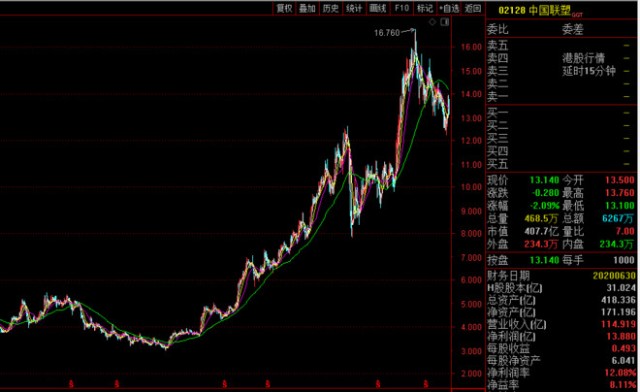Click the 标记 mark button
This screenshot has height=392, width=640.
[424, 8]
